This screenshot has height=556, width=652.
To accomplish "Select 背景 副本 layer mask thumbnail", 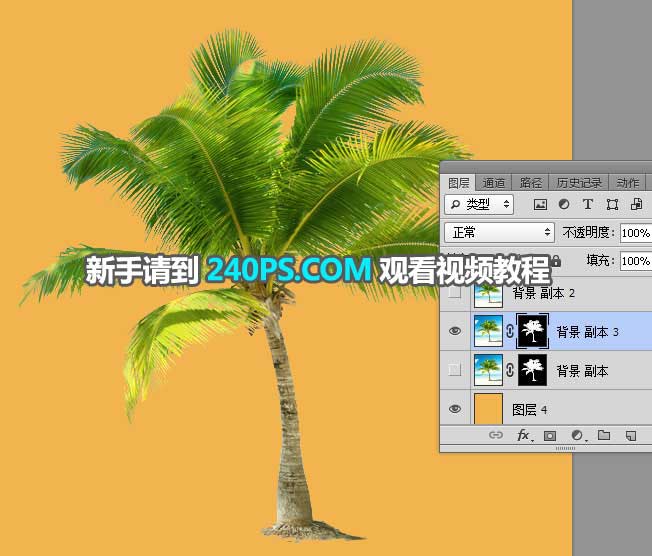I will [x=532, y=370].
